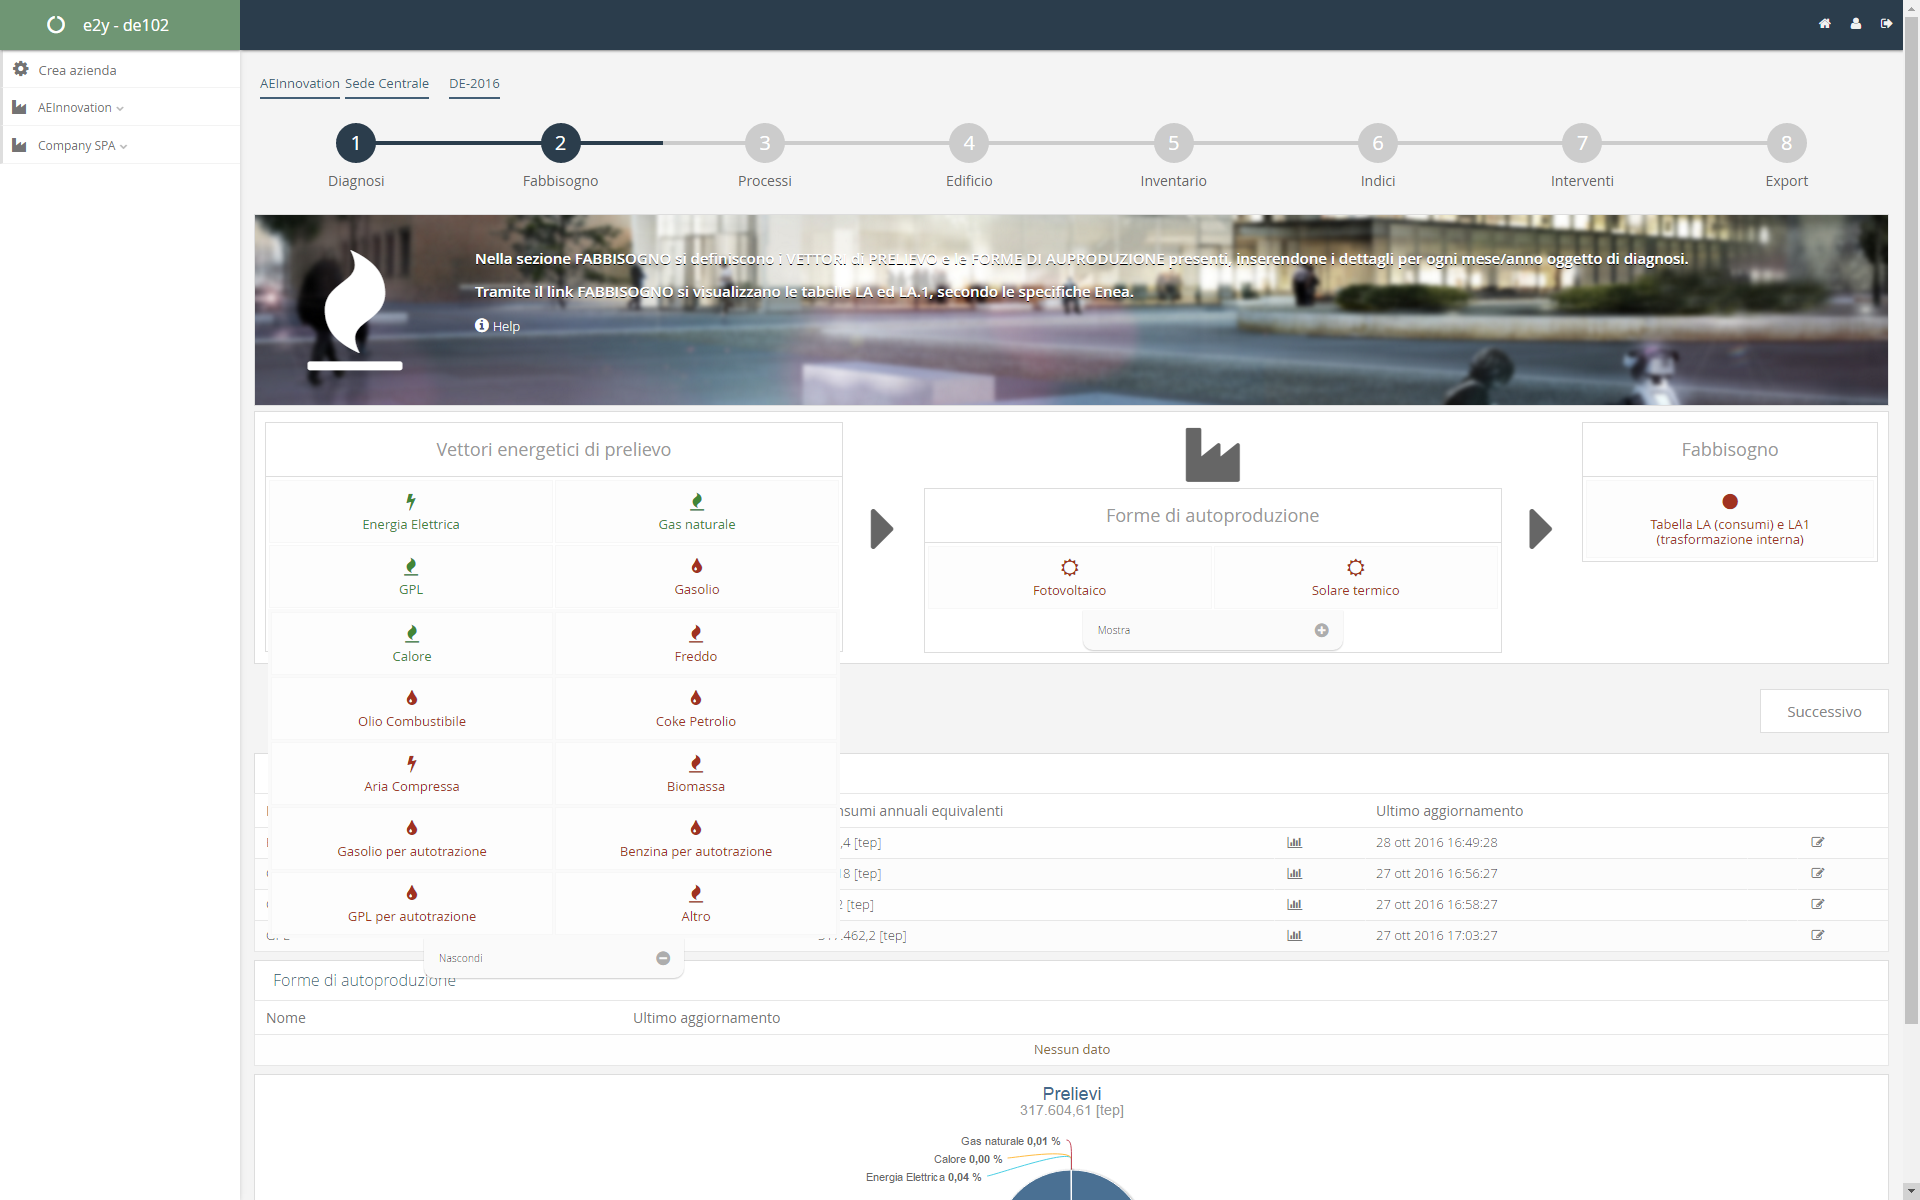Select the Altro vector tile
1920x1200 pixels.
coord(696,904)
